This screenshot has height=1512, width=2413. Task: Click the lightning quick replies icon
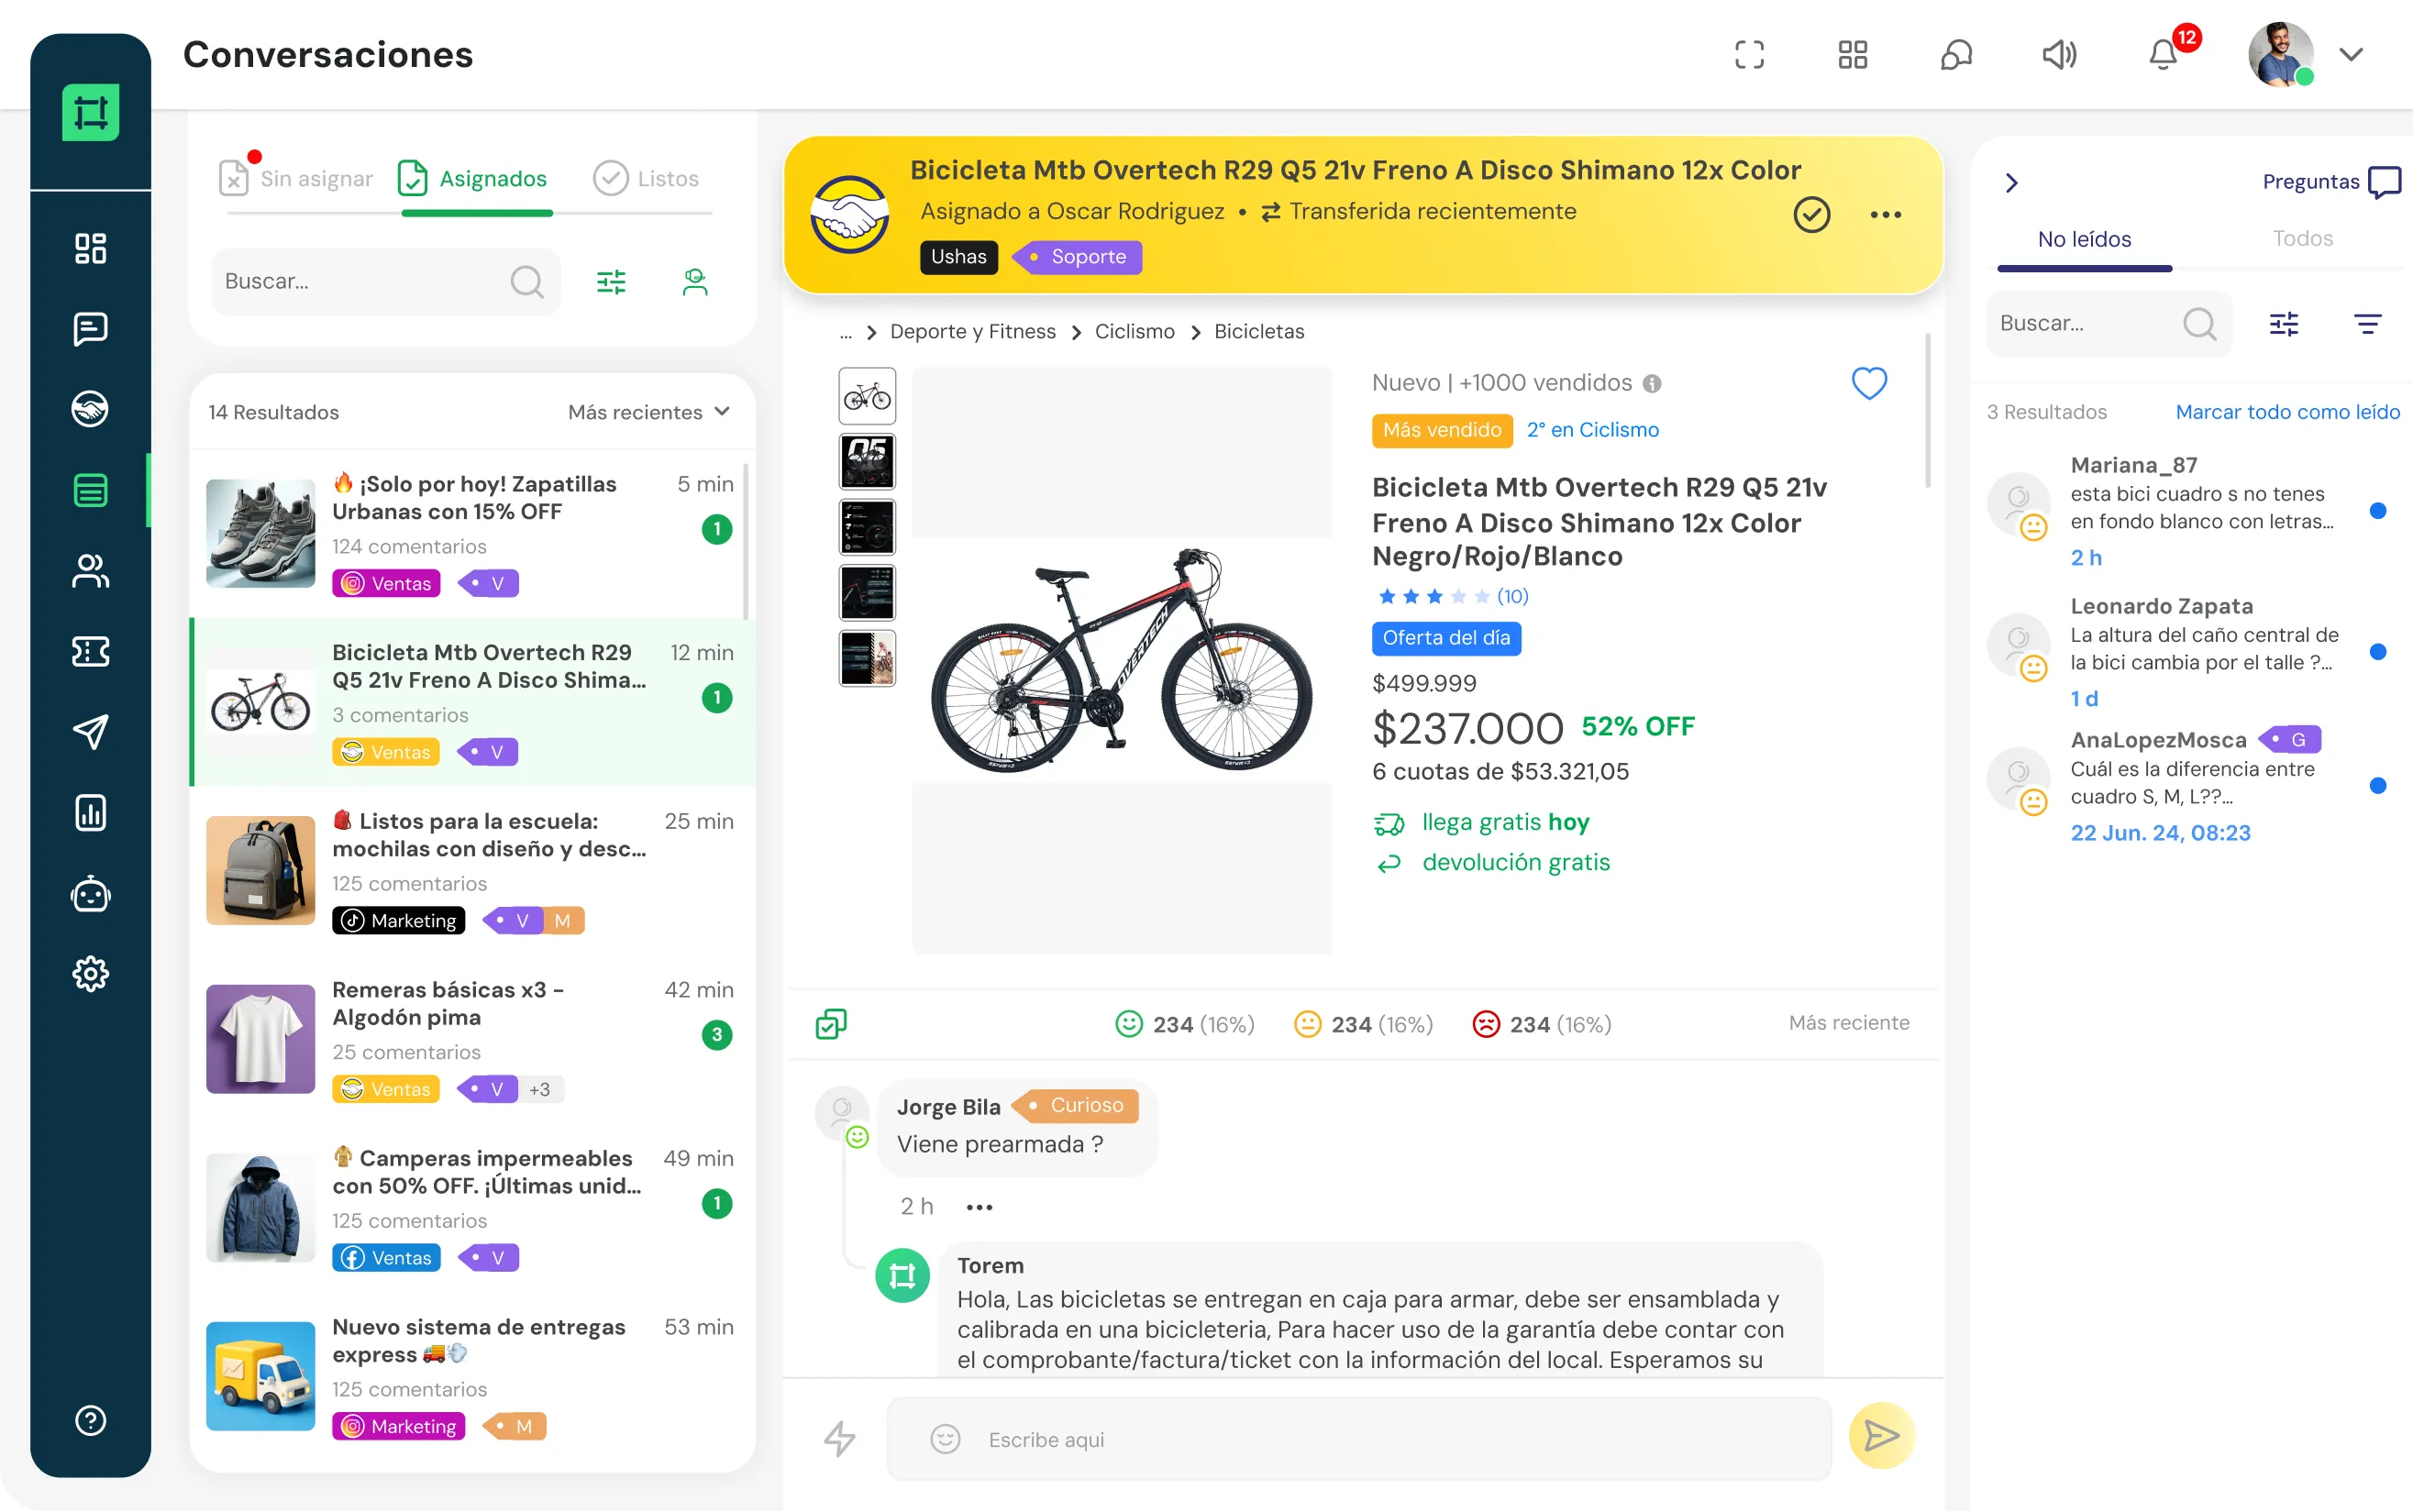pos(839,1439)
